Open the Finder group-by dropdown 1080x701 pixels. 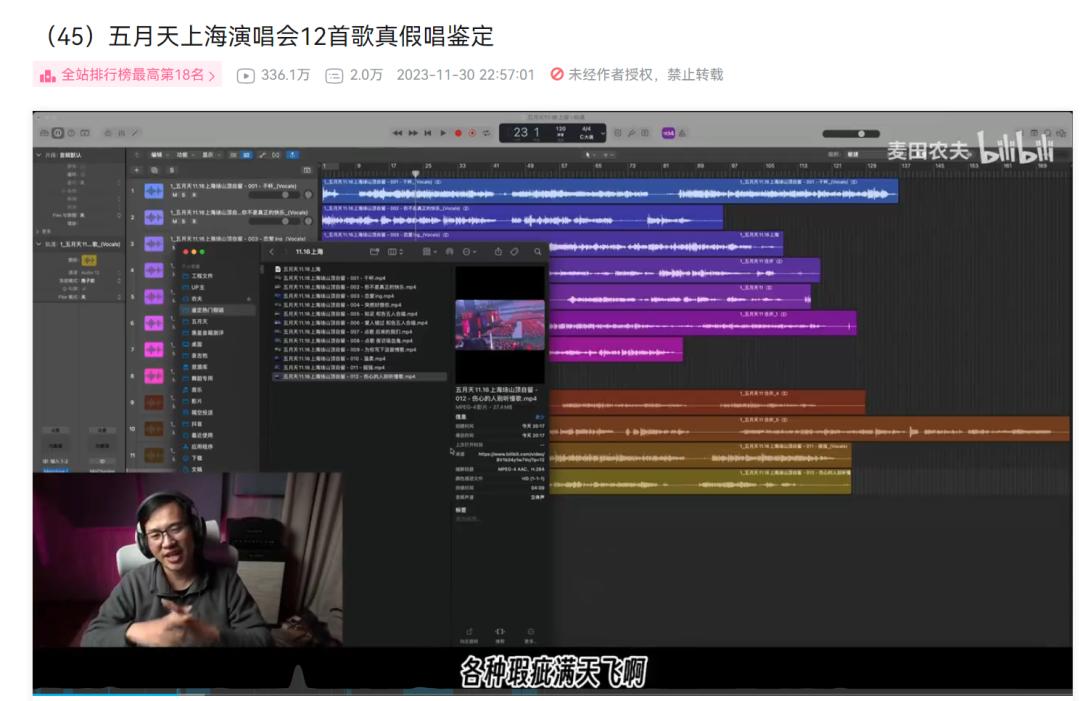(x=429, y=252)
